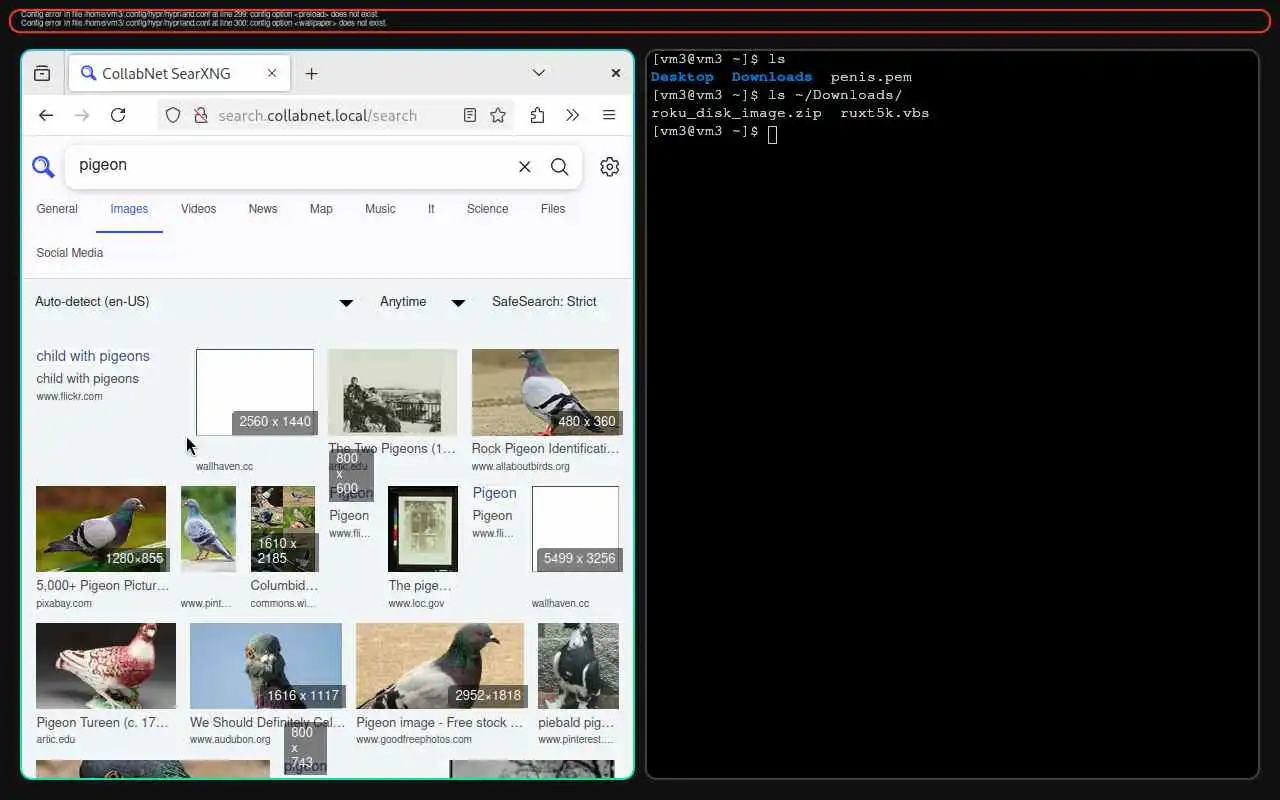1280x800 pixels.
Task: Open the child with pigeons link
Action: 93,356
